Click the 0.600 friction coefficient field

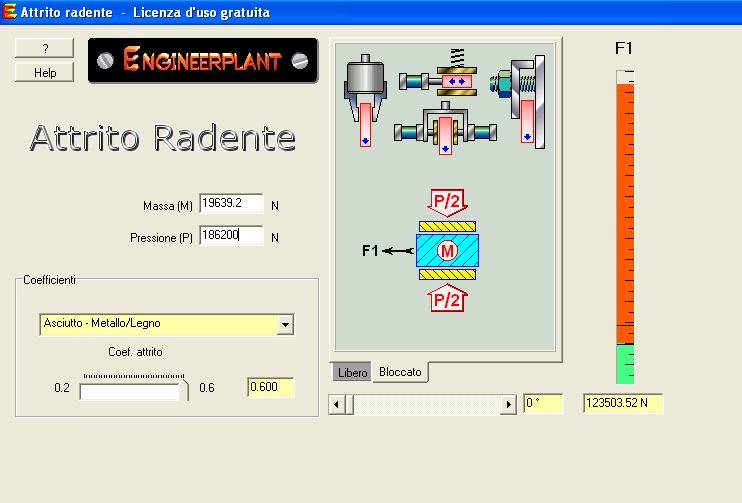point(270,388)
